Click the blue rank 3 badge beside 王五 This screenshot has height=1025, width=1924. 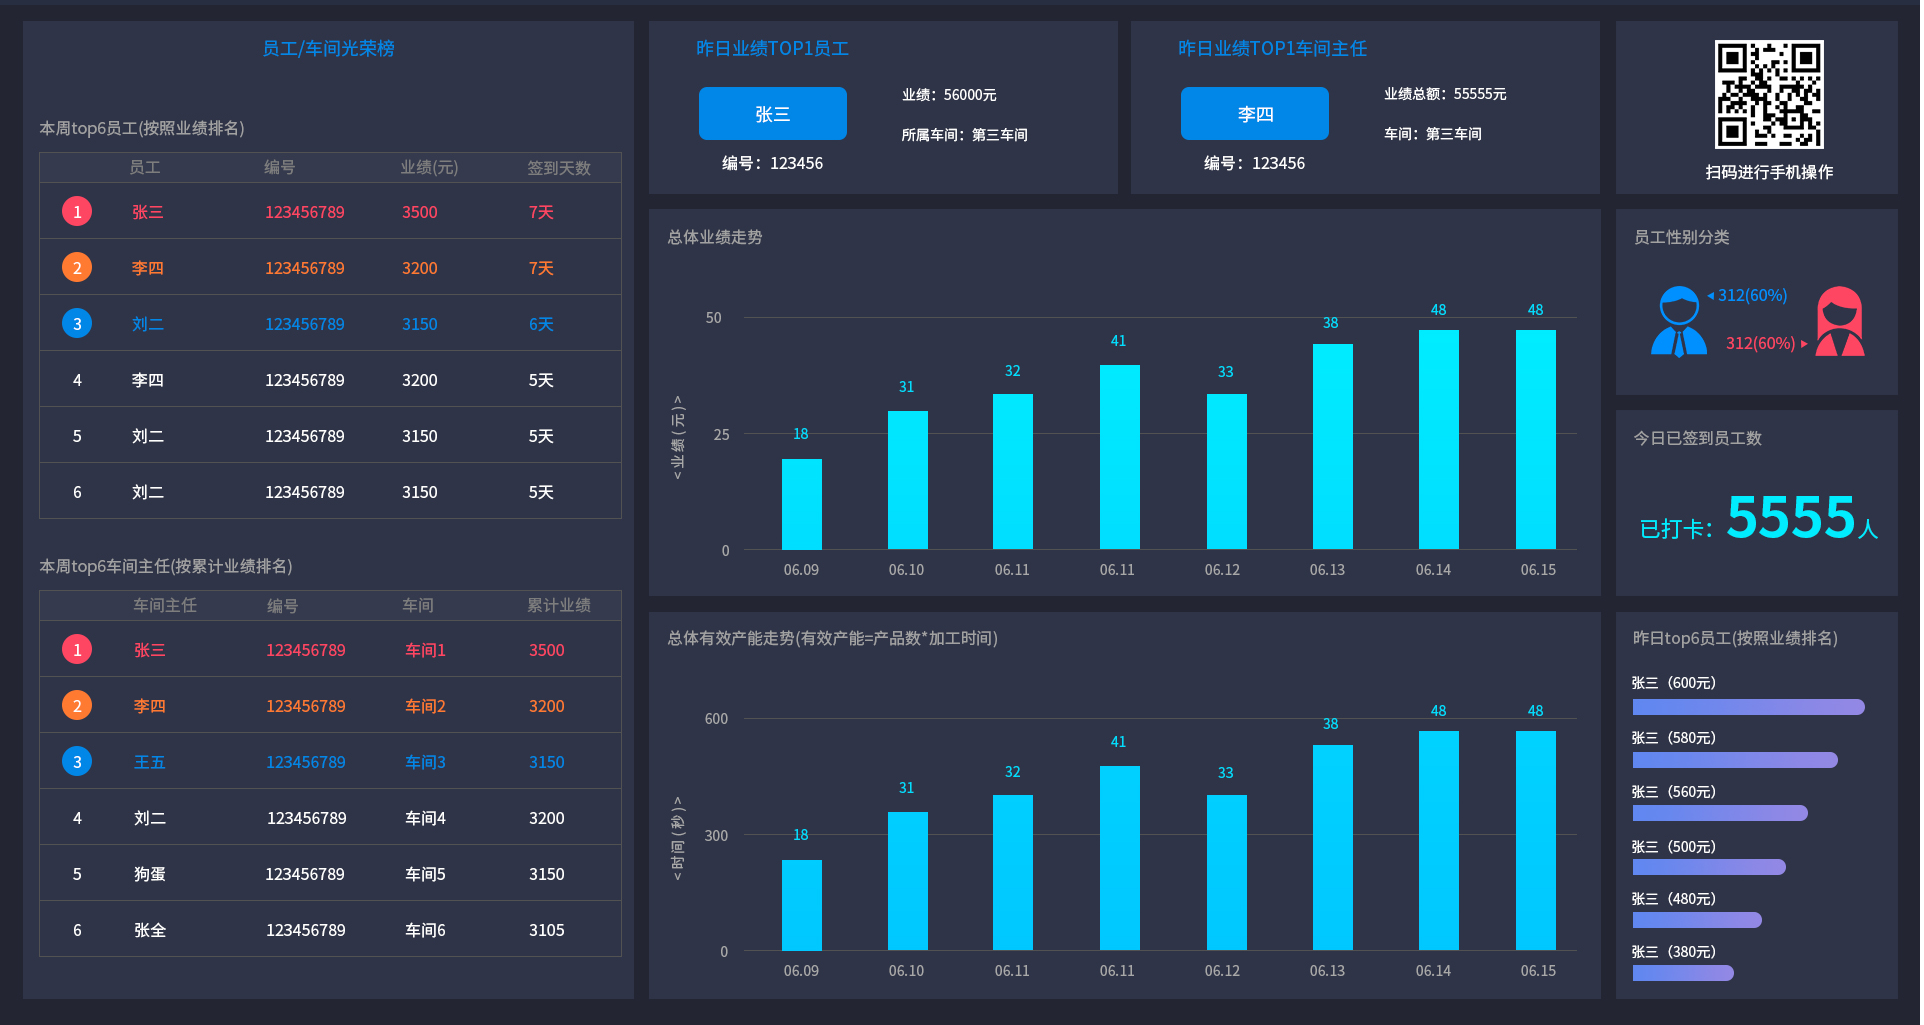click(x=77, y=762)
